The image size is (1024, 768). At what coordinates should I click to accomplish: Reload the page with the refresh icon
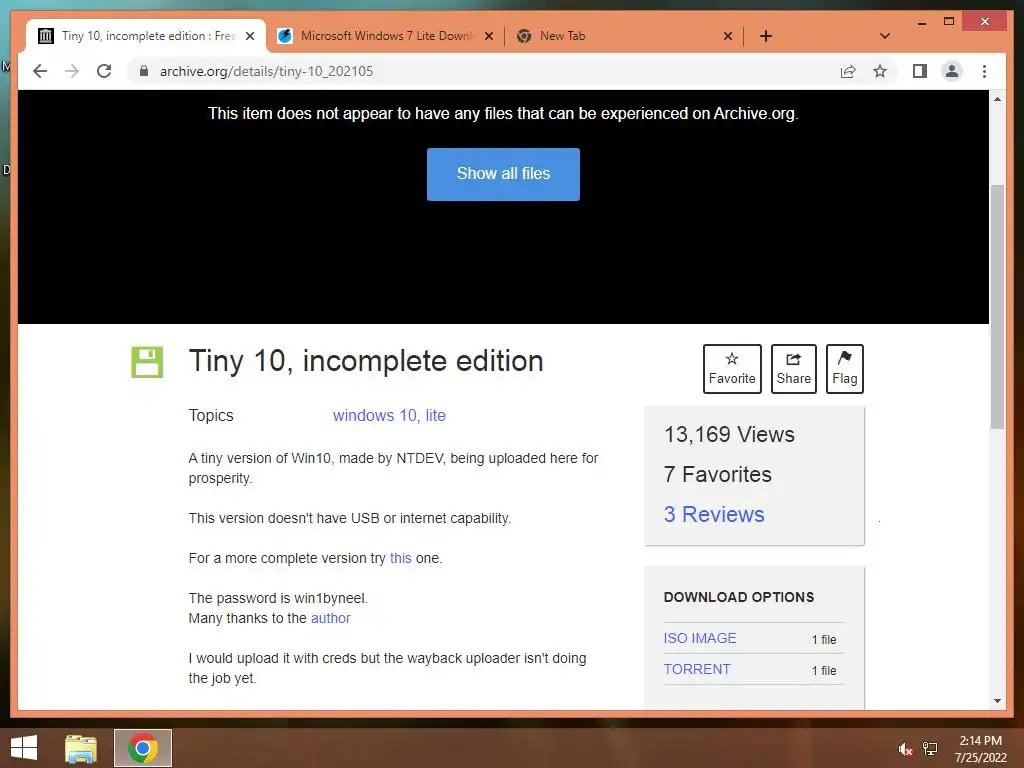click(104, 71)
